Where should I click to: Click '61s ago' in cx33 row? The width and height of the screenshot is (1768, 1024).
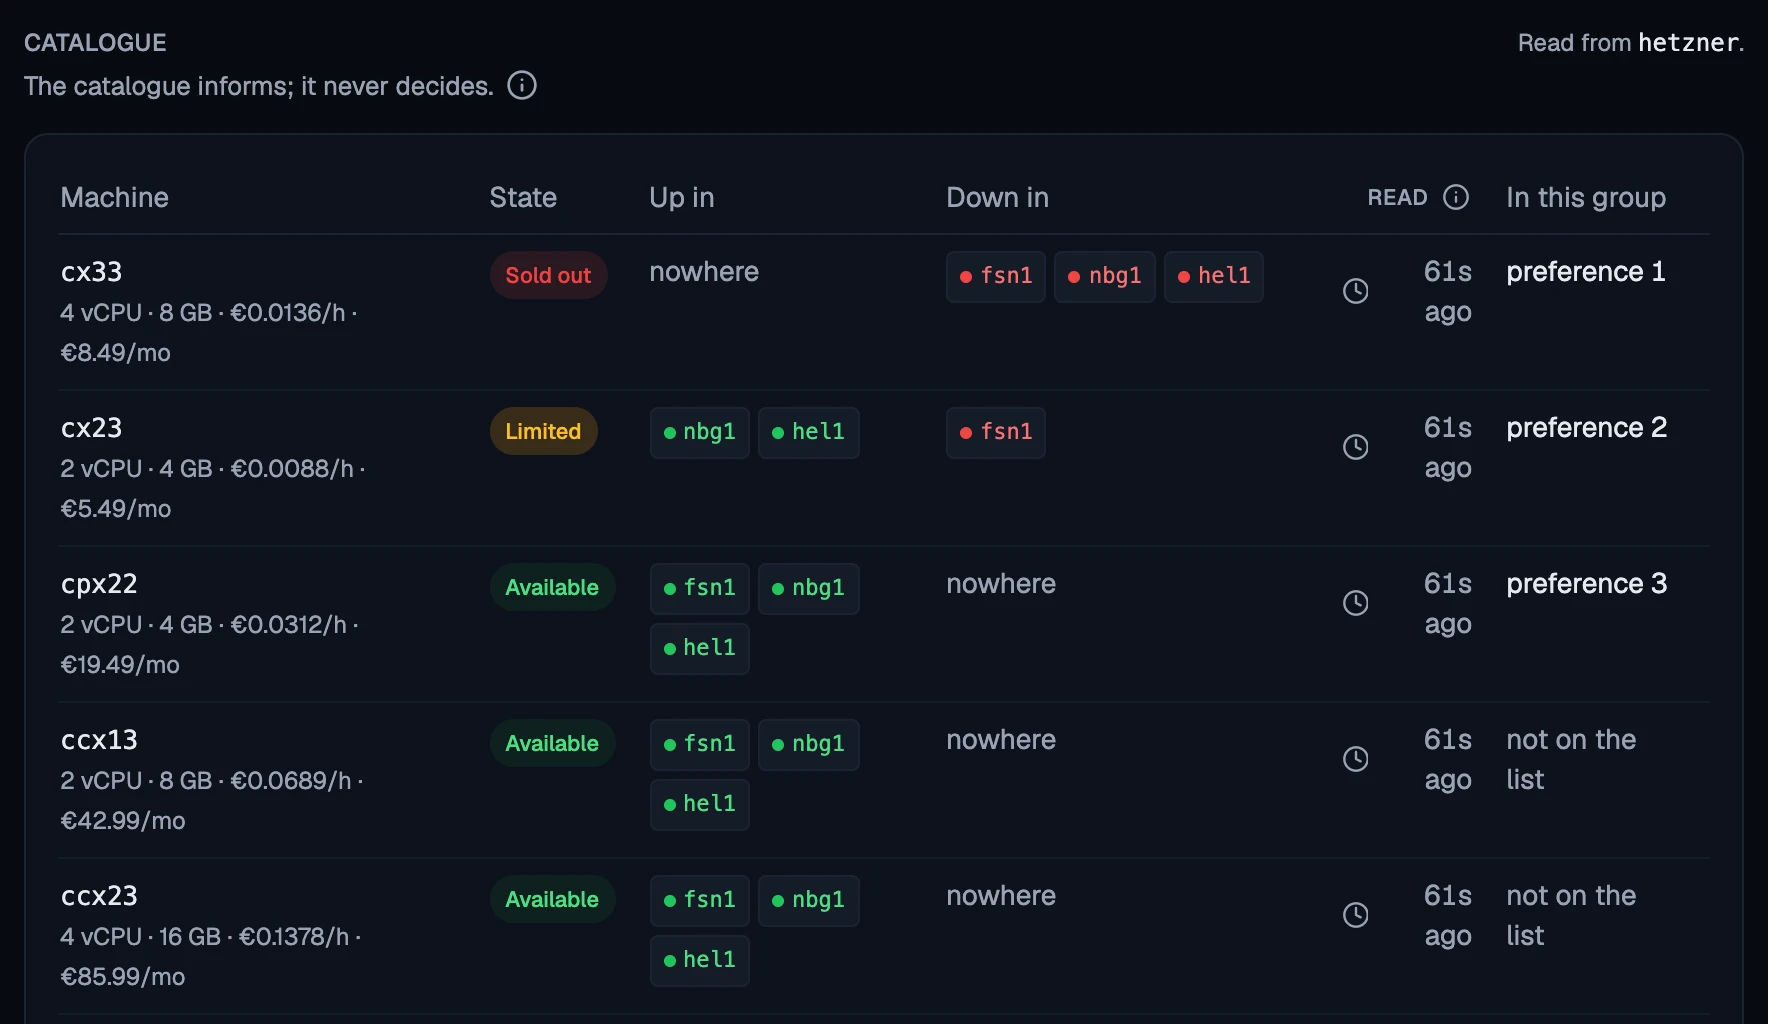[x=1448, y=292]
